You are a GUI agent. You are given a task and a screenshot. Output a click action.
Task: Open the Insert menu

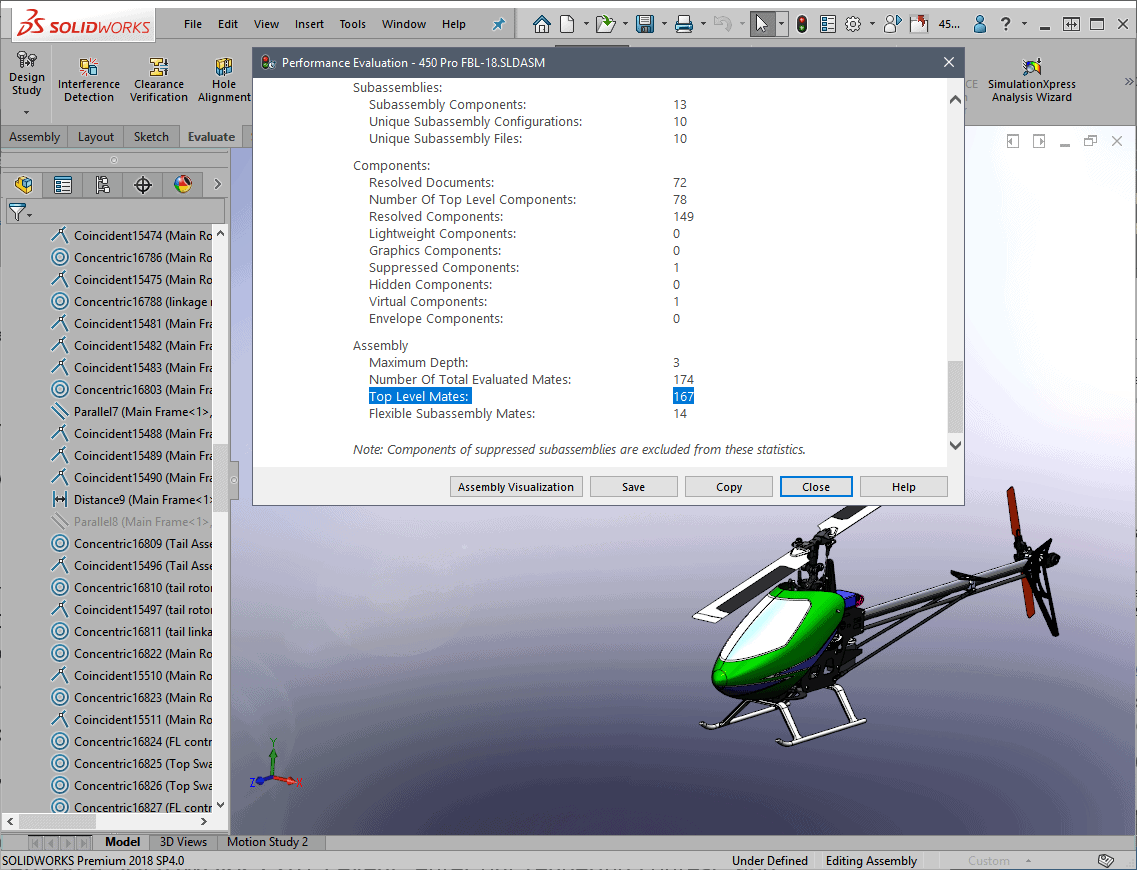309,24
